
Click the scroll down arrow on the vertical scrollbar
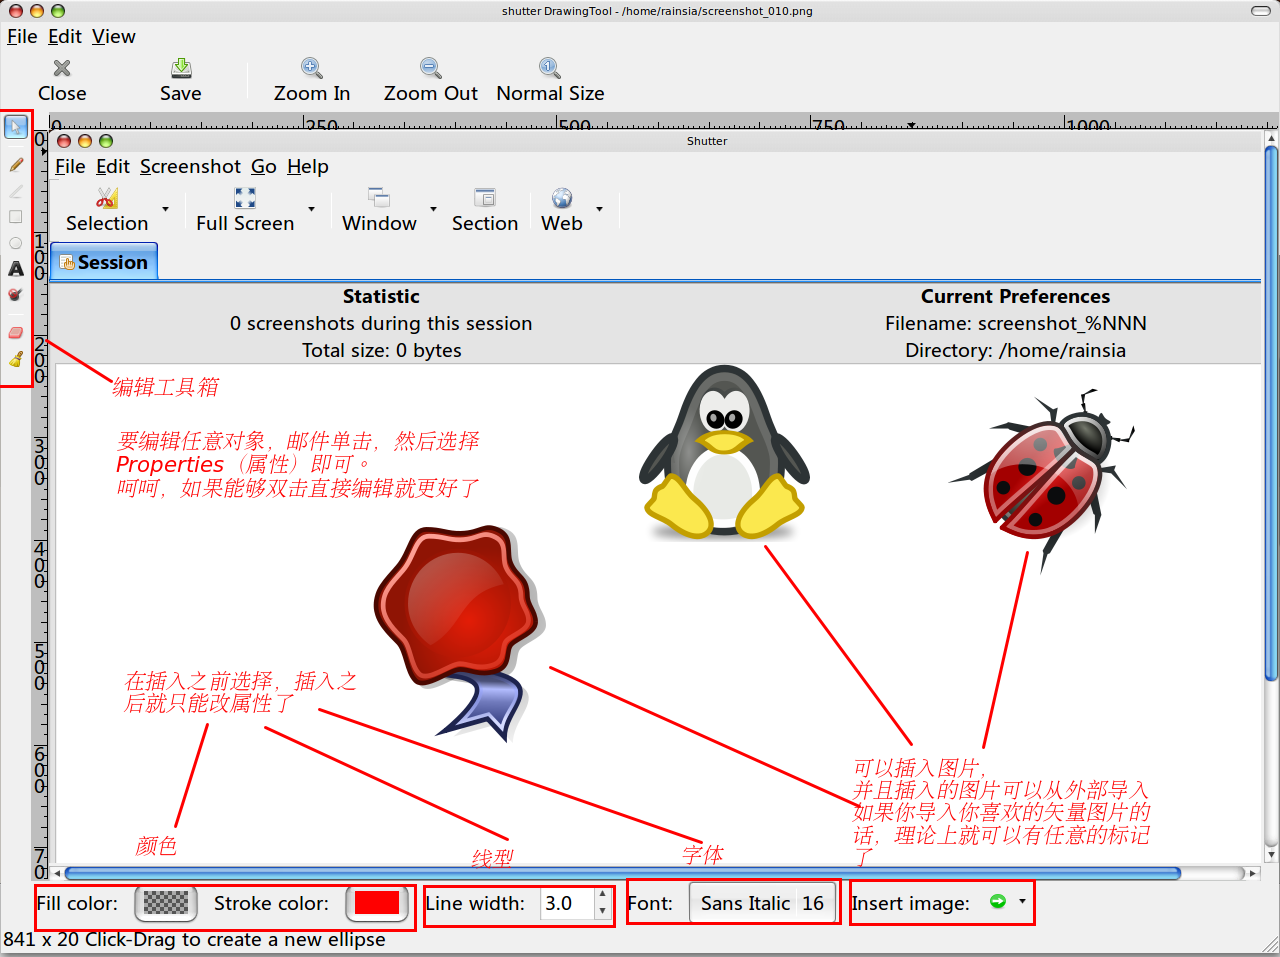(x=1271, y=855)
